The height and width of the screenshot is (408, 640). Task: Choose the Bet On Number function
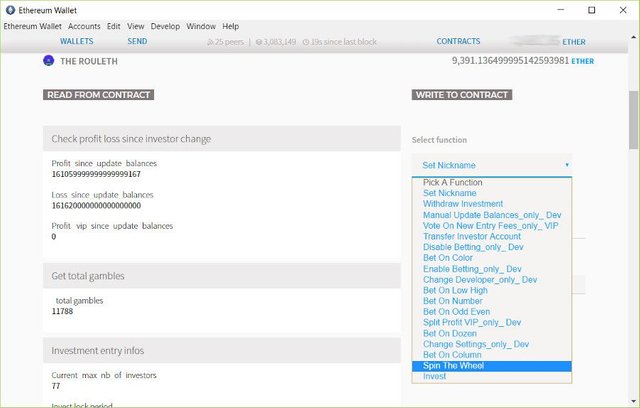tap(492, 301)
